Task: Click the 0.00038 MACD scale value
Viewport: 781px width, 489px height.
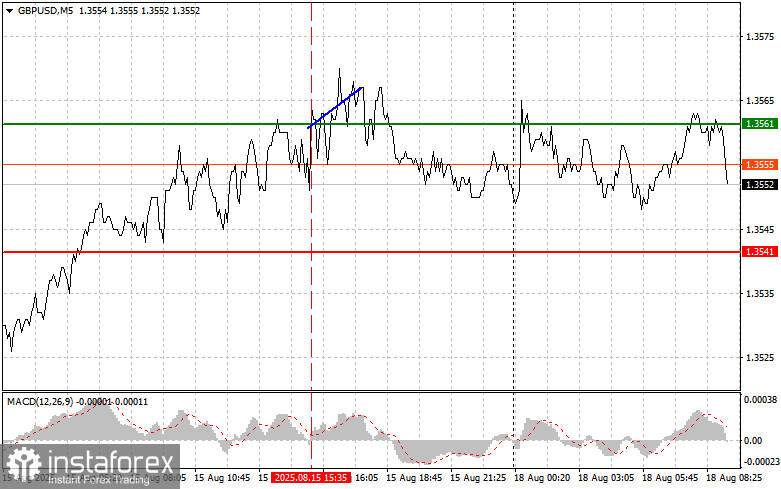Action: [760, 400]
